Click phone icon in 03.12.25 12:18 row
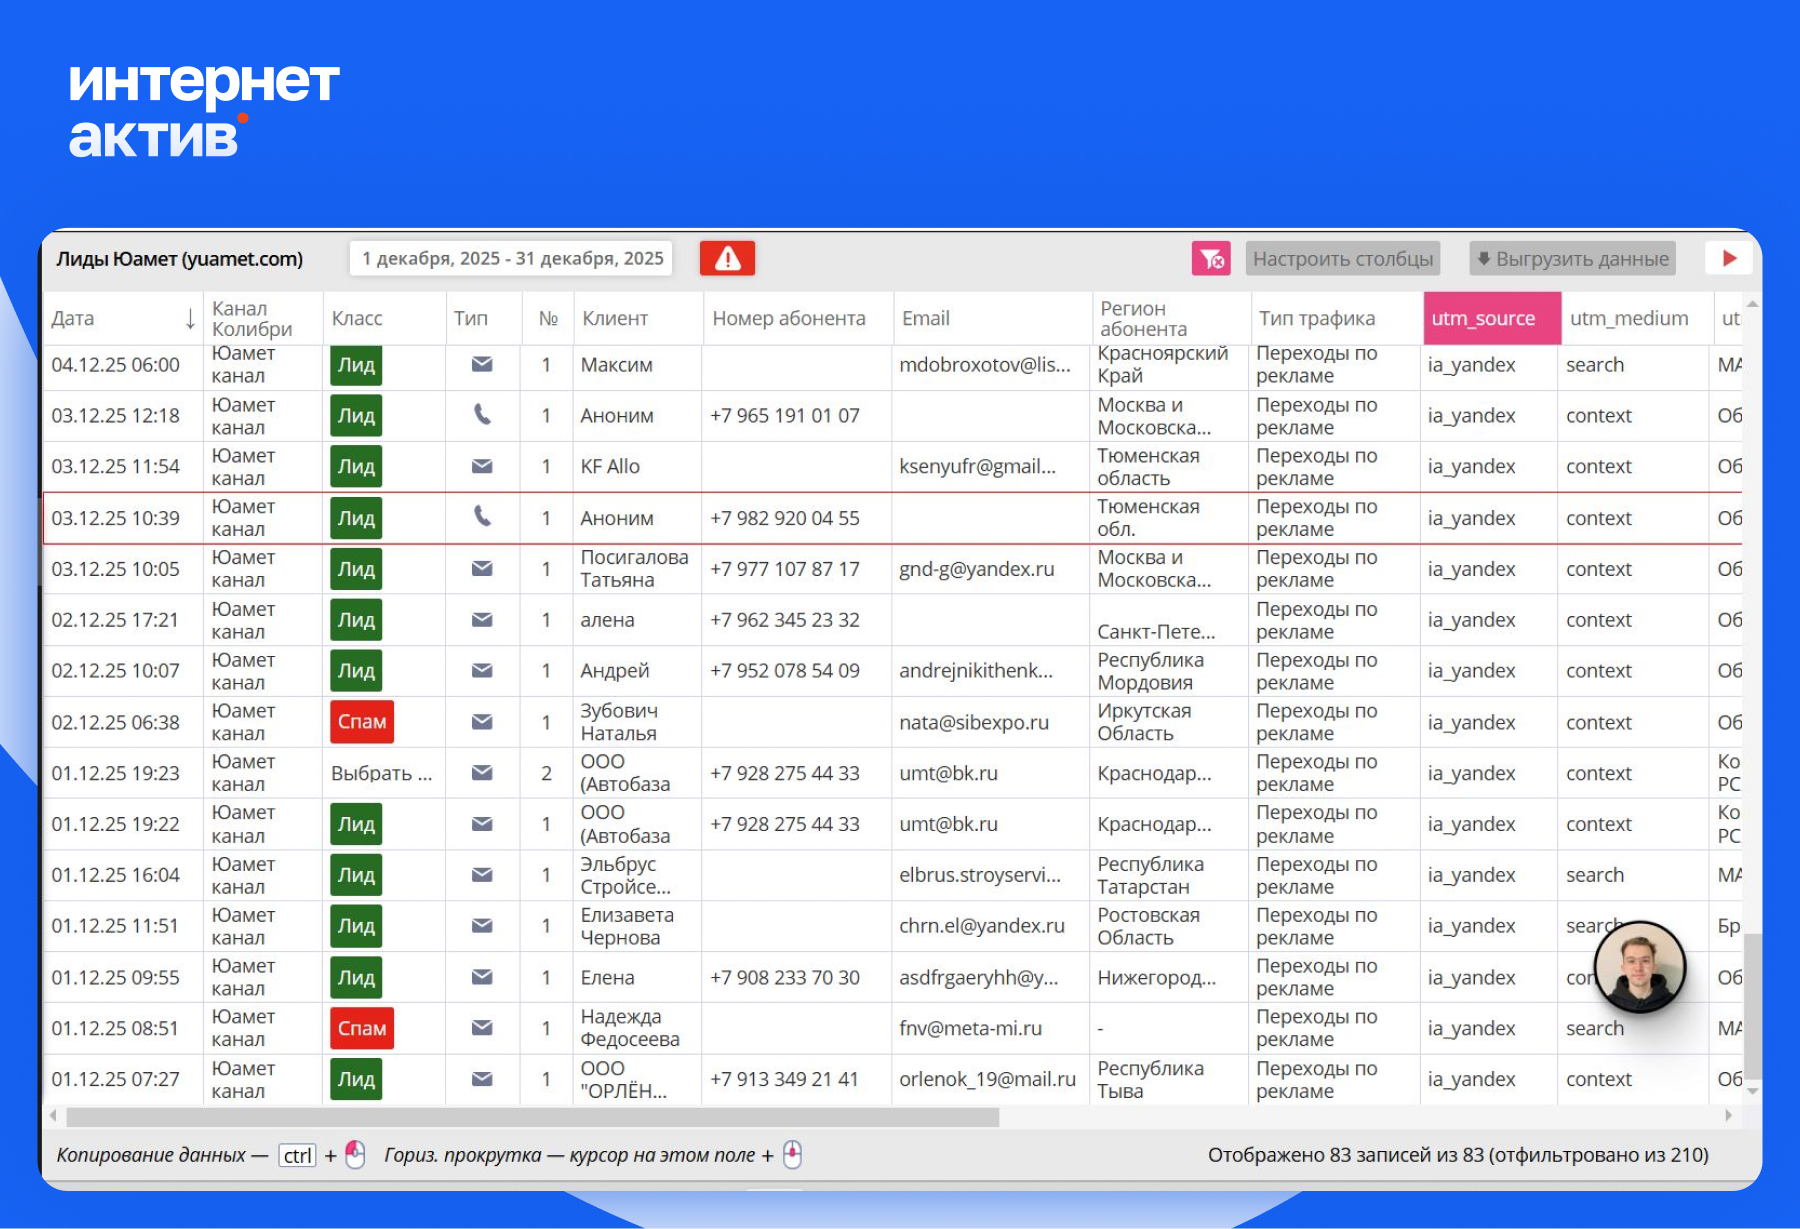Image resolution: width=1800 pixels, height=1229 pixels. click(x=482, y=415)
